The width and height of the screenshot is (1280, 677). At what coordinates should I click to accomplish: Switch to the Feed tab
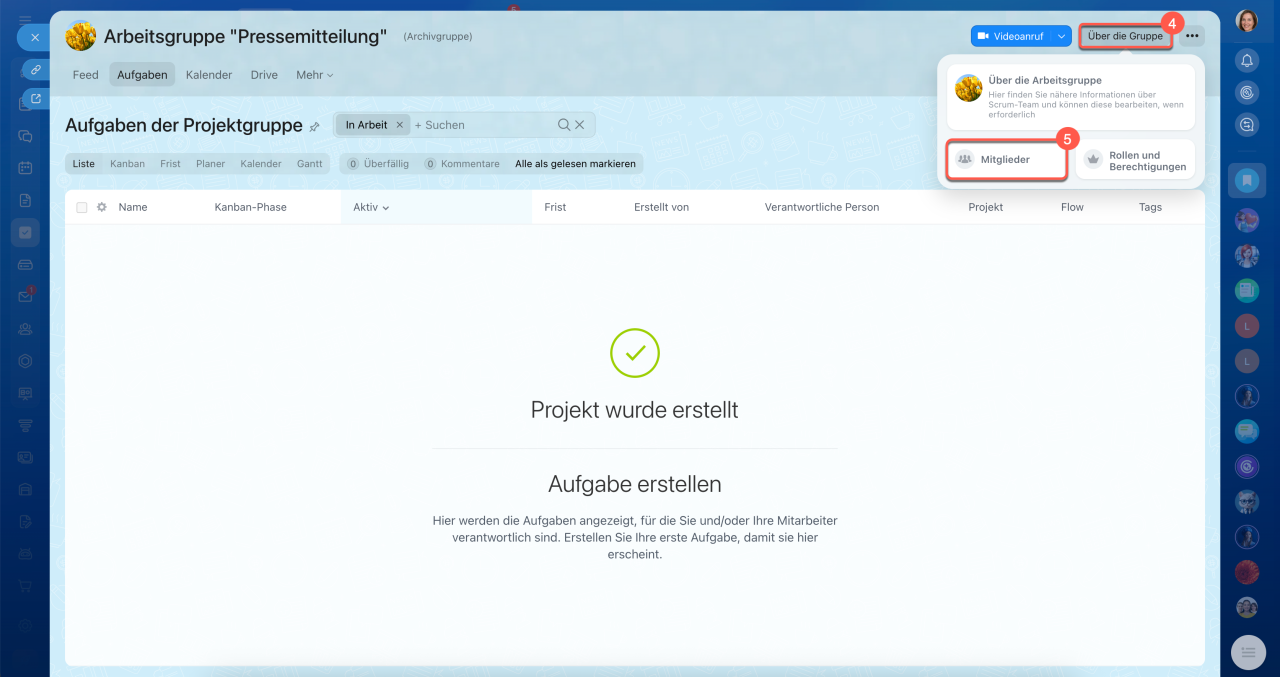pos(86,75)
